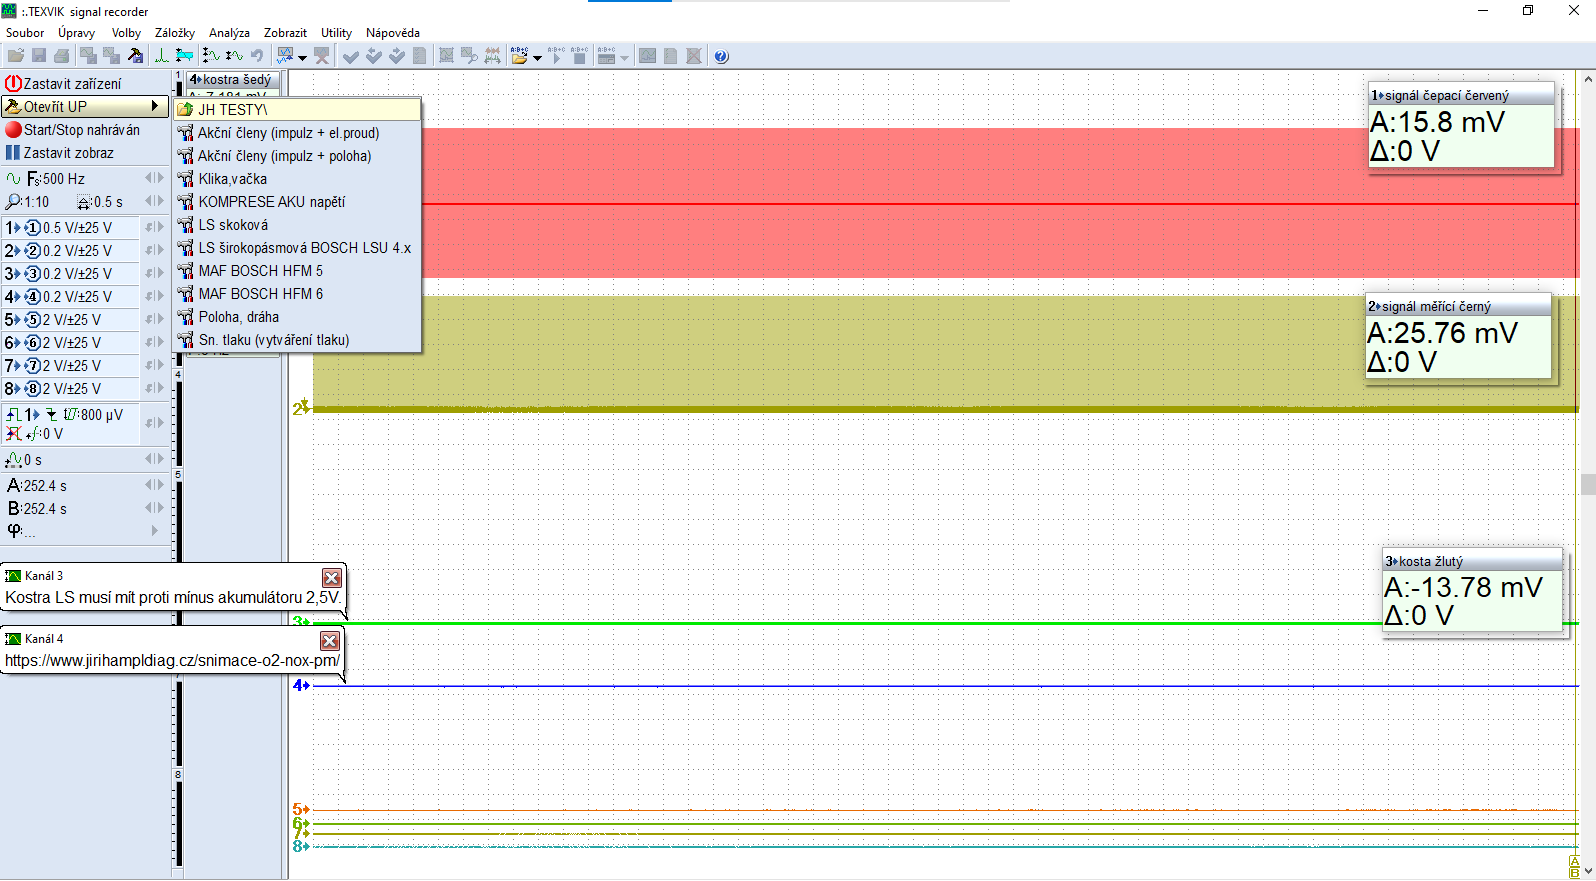
Task: Click the Zastavit zobraz pause icon
Action: [x=13, y=153]
